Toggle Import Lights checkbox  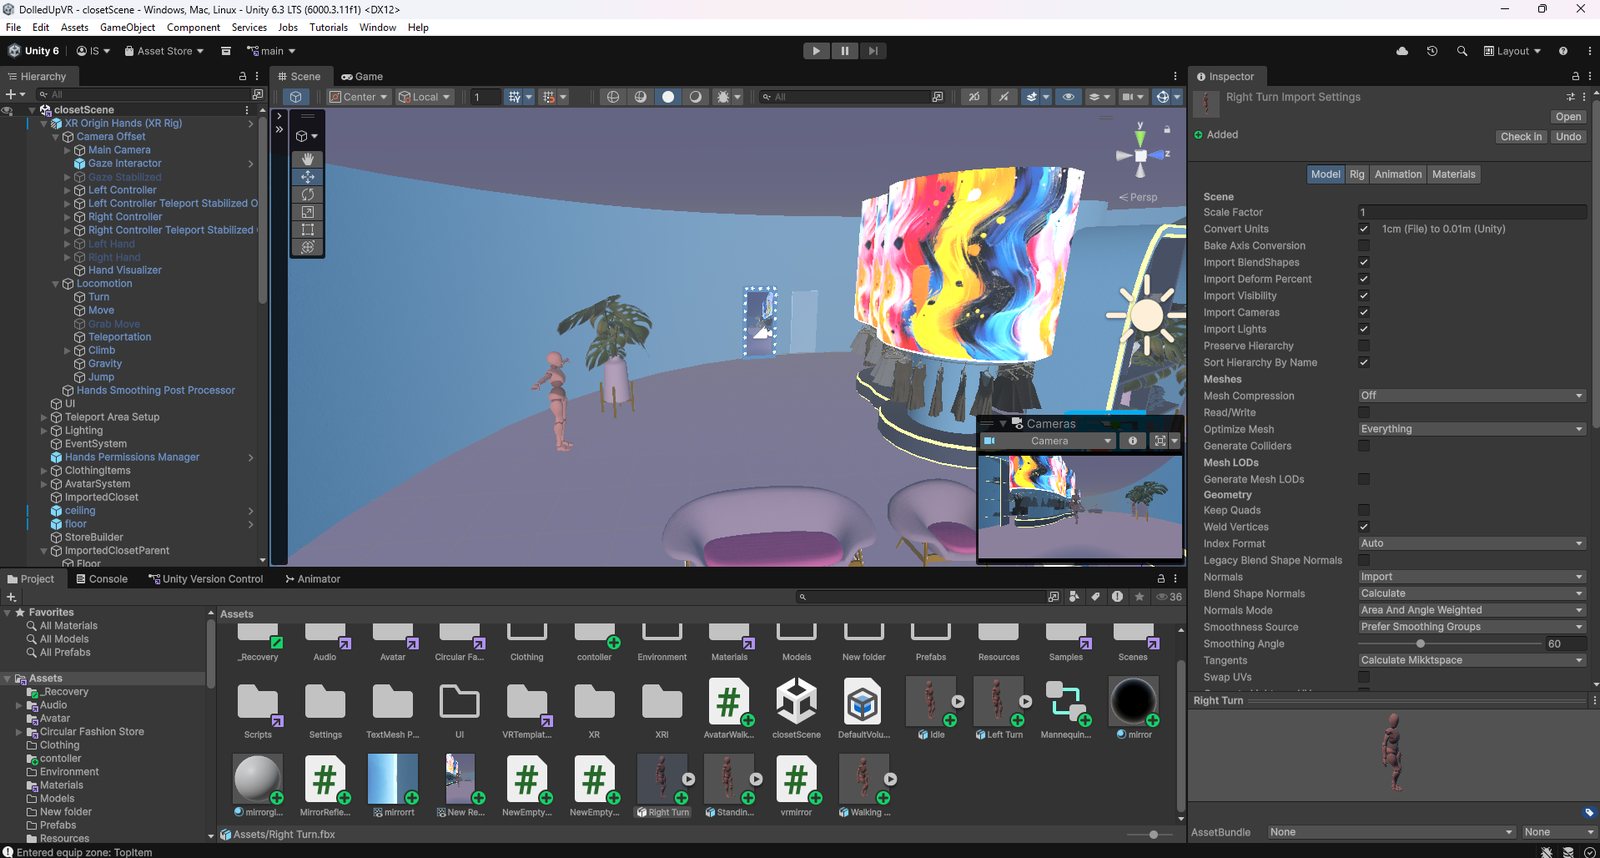pos(1364,329)
